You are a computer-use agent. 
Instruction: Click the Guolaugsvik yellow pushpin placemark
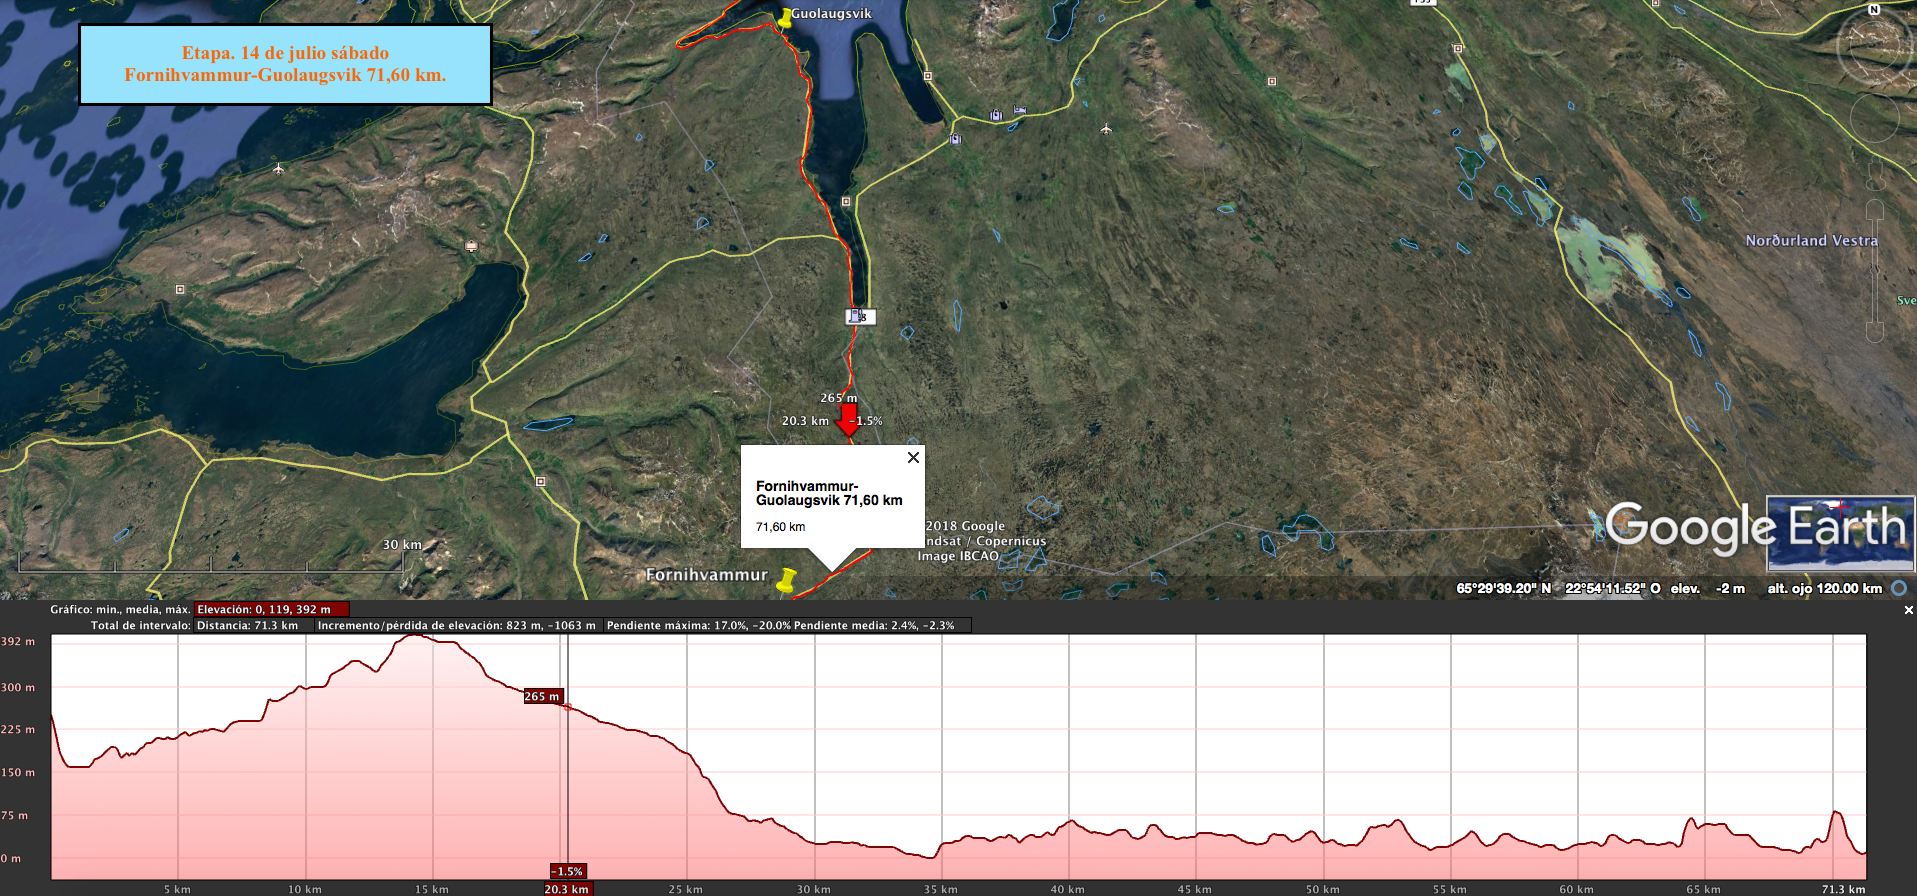786,18
